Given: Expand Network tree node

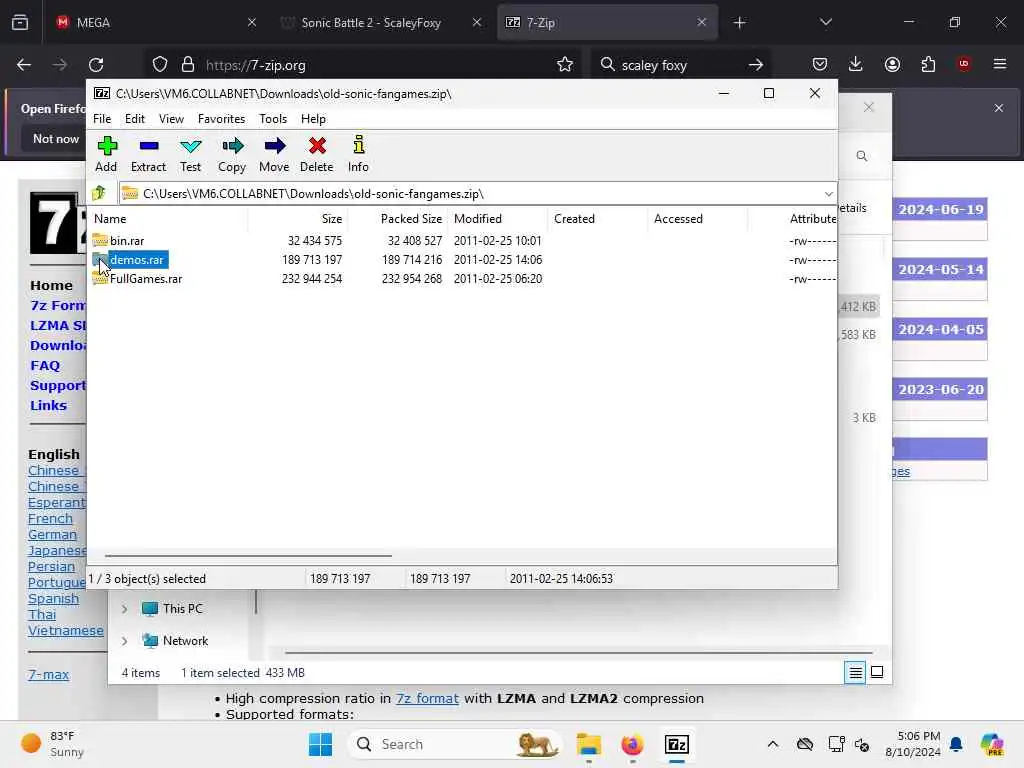Looking at the screenshot, I should click(x=124, y=641).
